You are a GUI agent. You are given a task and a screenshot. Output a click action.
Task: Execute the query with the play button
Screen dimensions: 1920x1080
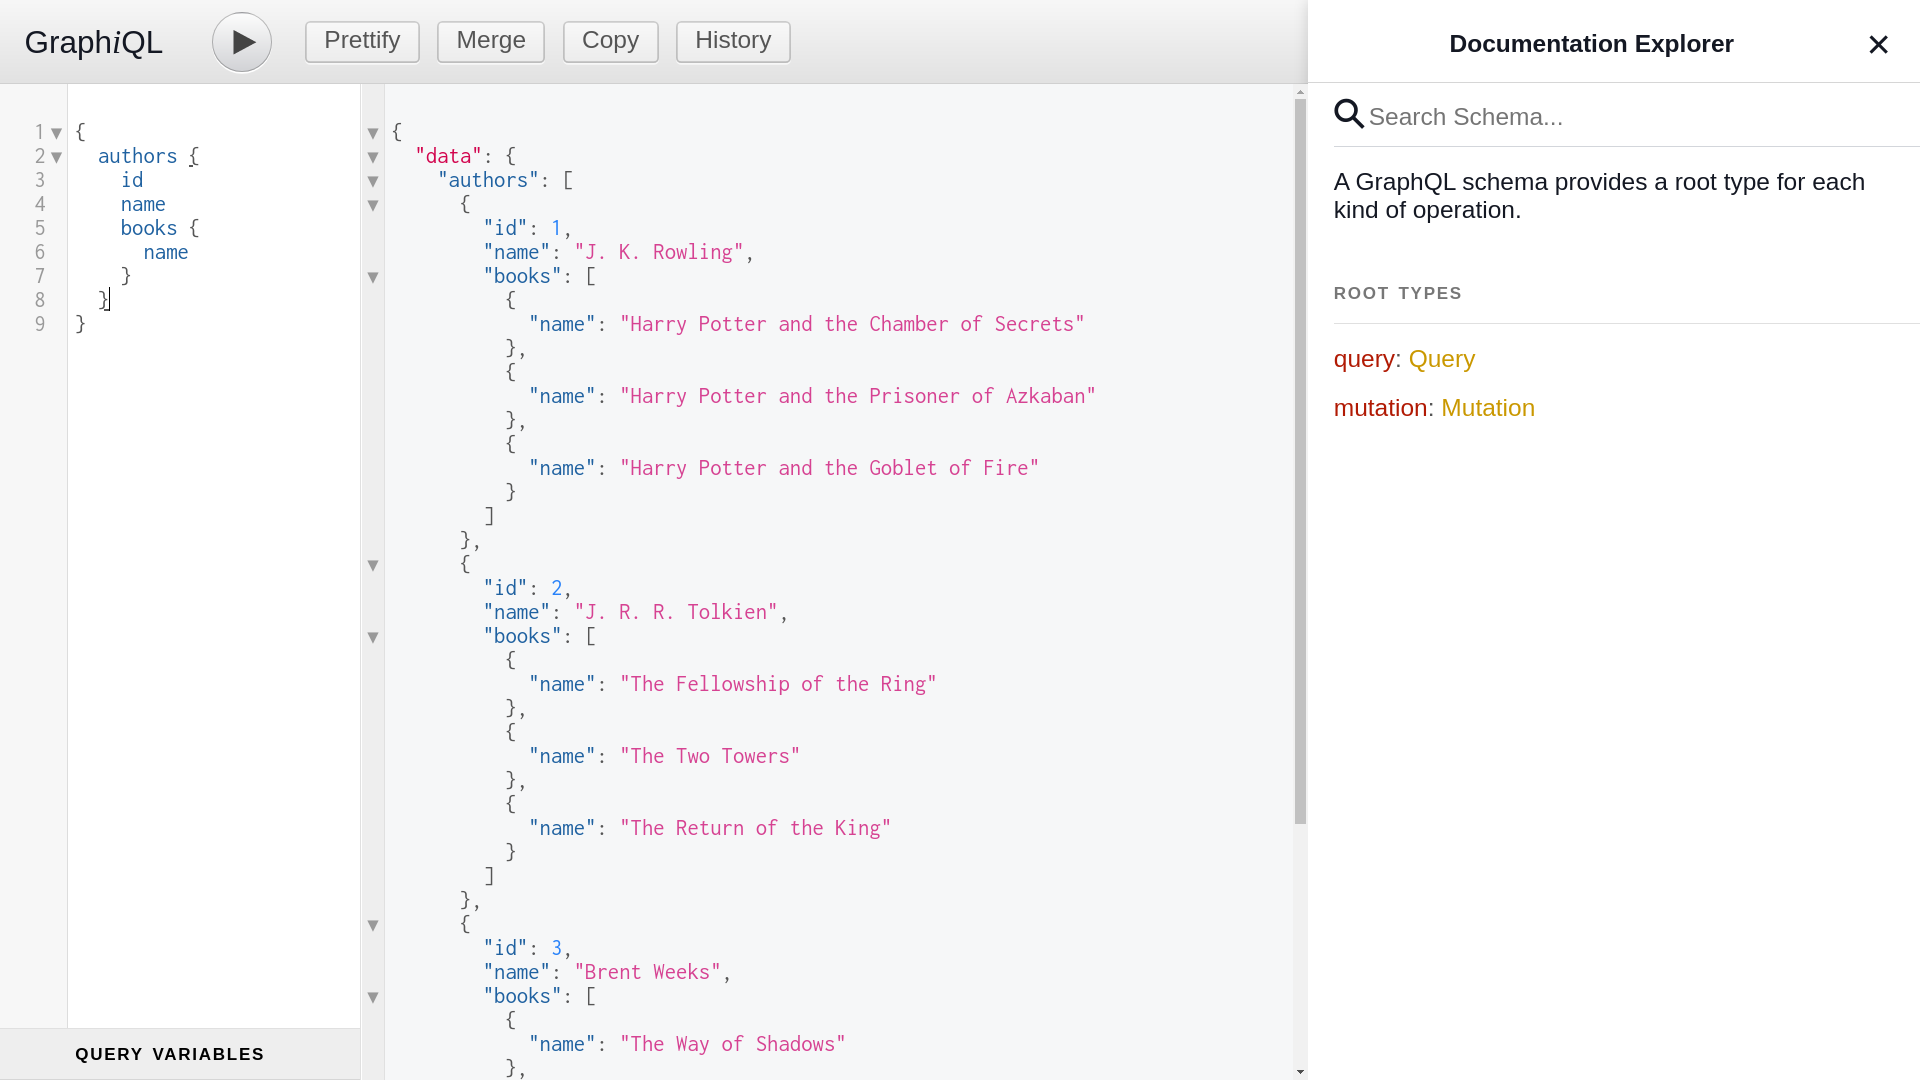pyautogui.click(x=241, y=41)
